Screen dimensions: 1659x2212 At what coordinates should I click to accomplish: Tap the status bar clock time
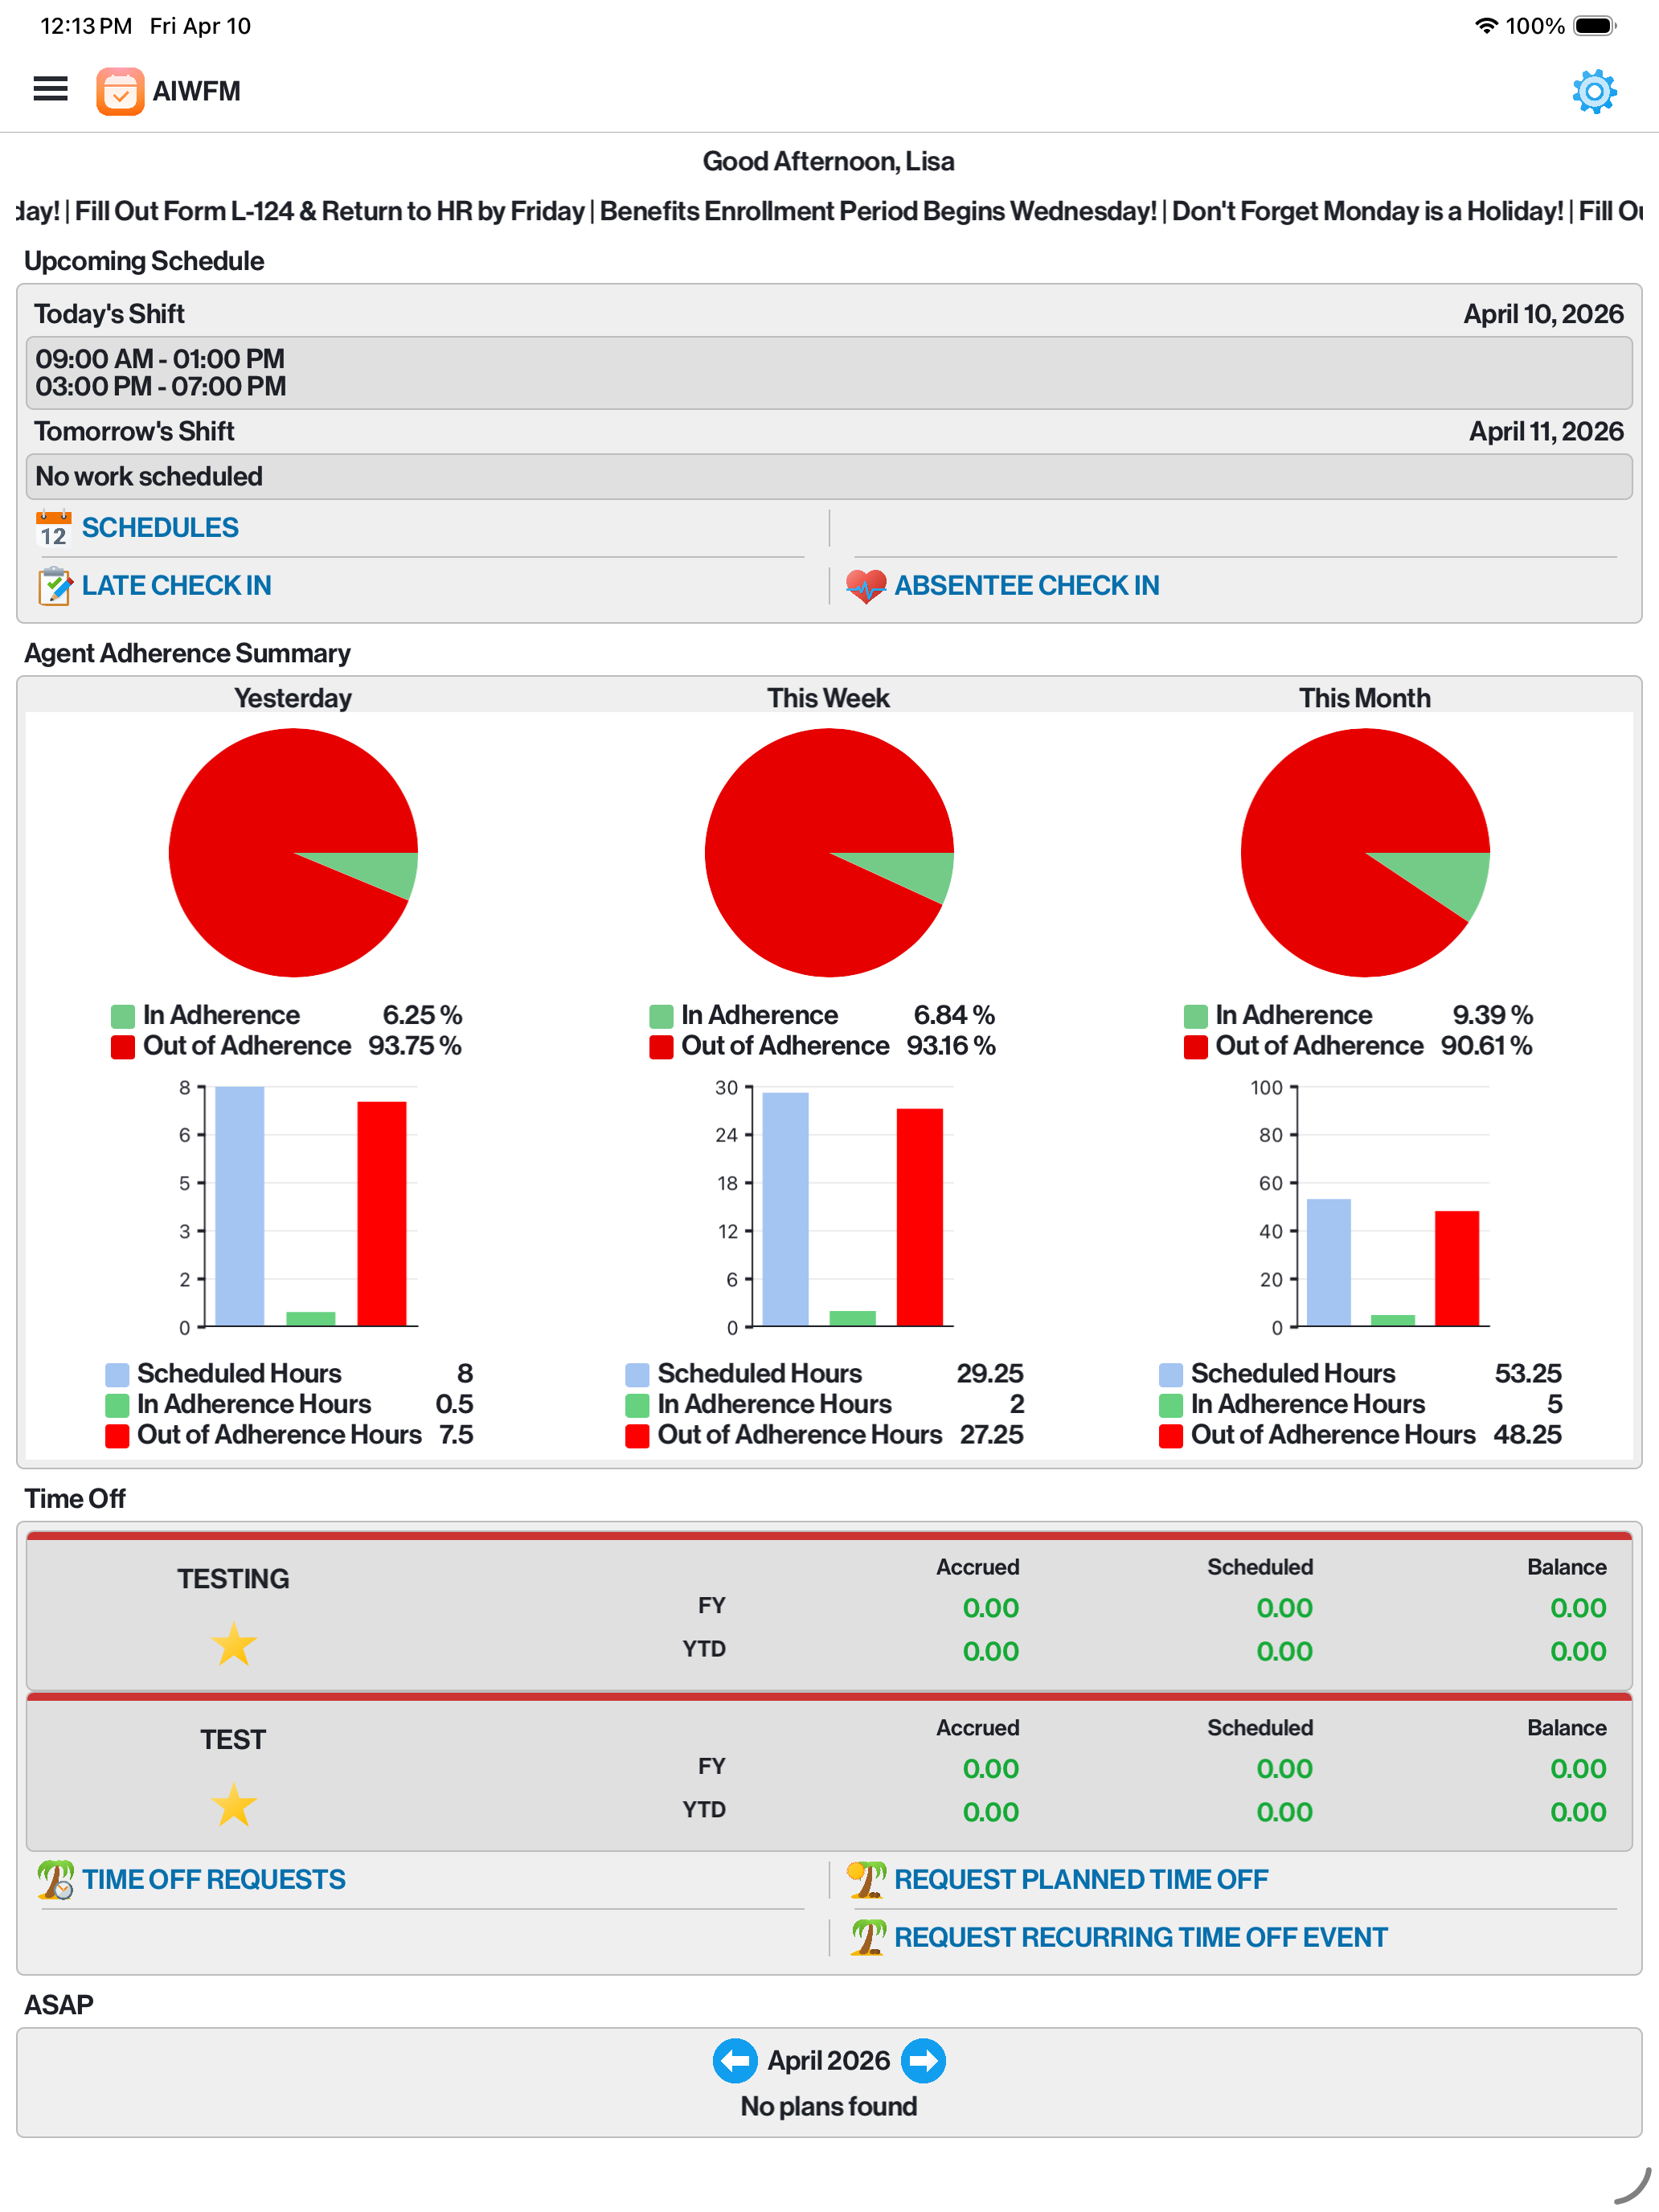click(x=86, y=26)
